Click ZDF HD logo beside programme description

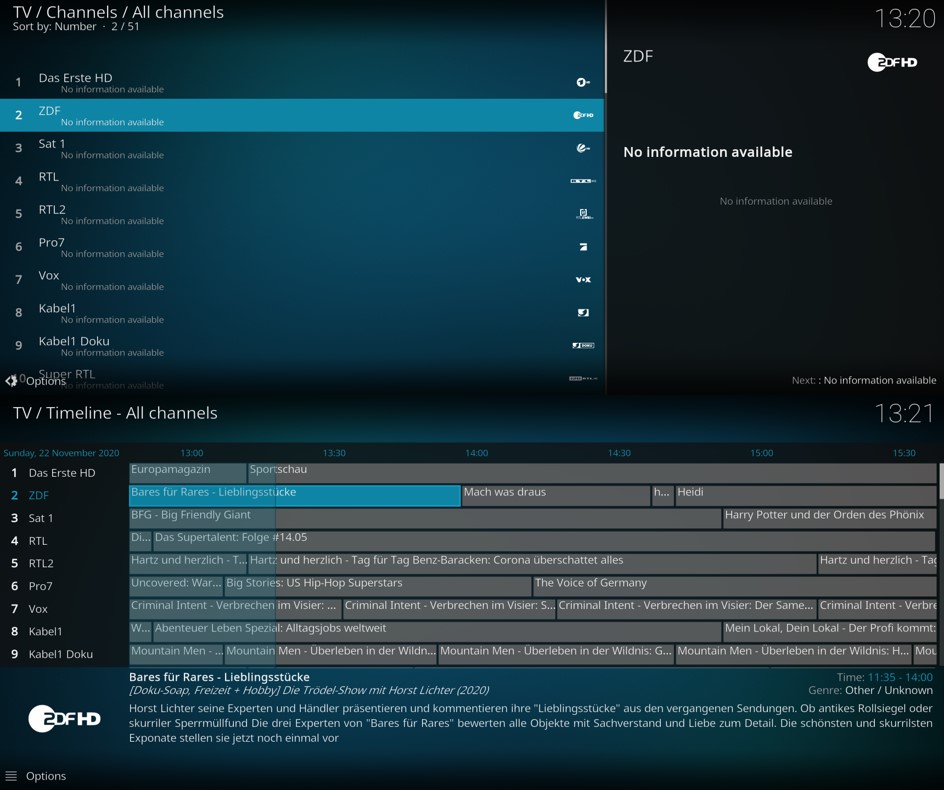click(x=64, y=718)
